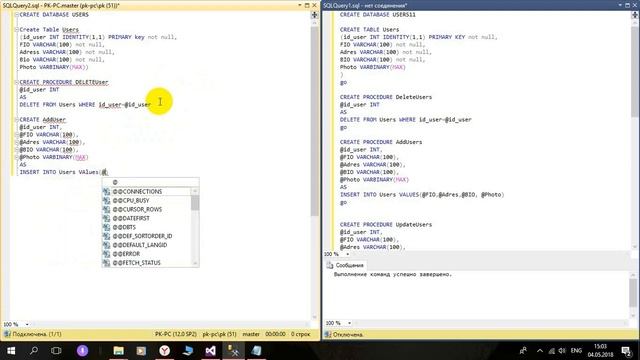
Task: Open the Windows Start menu
Action: [x=11, y=351]
